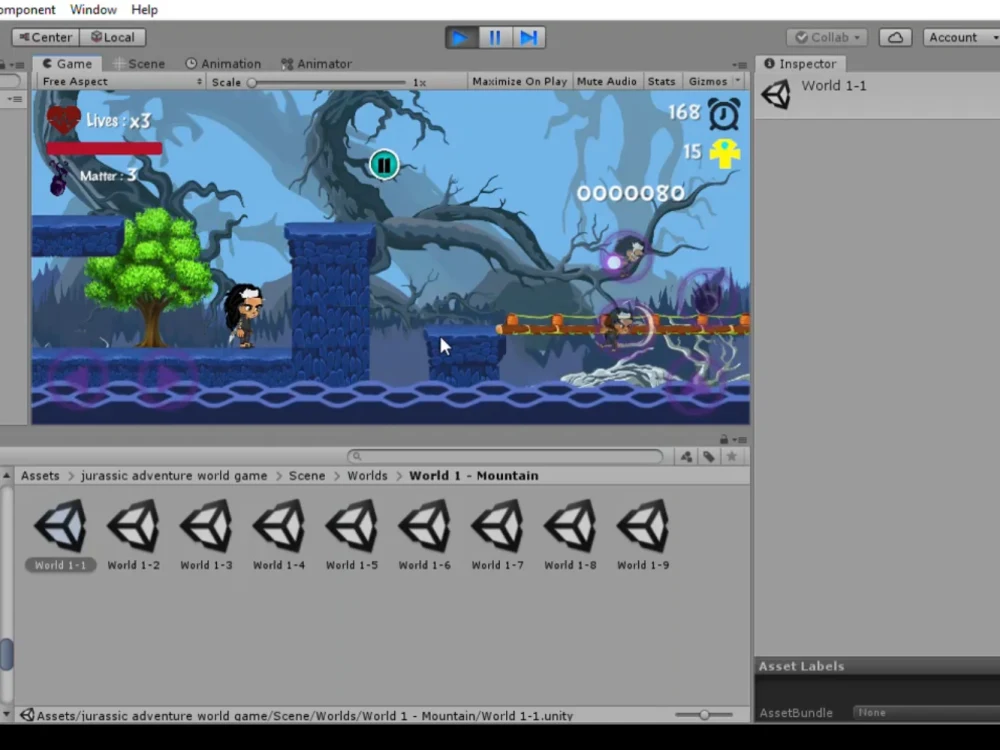This screenshot has width=1000, height=750.
Task: Click the cloud services icon
Action: pos(895,37)
